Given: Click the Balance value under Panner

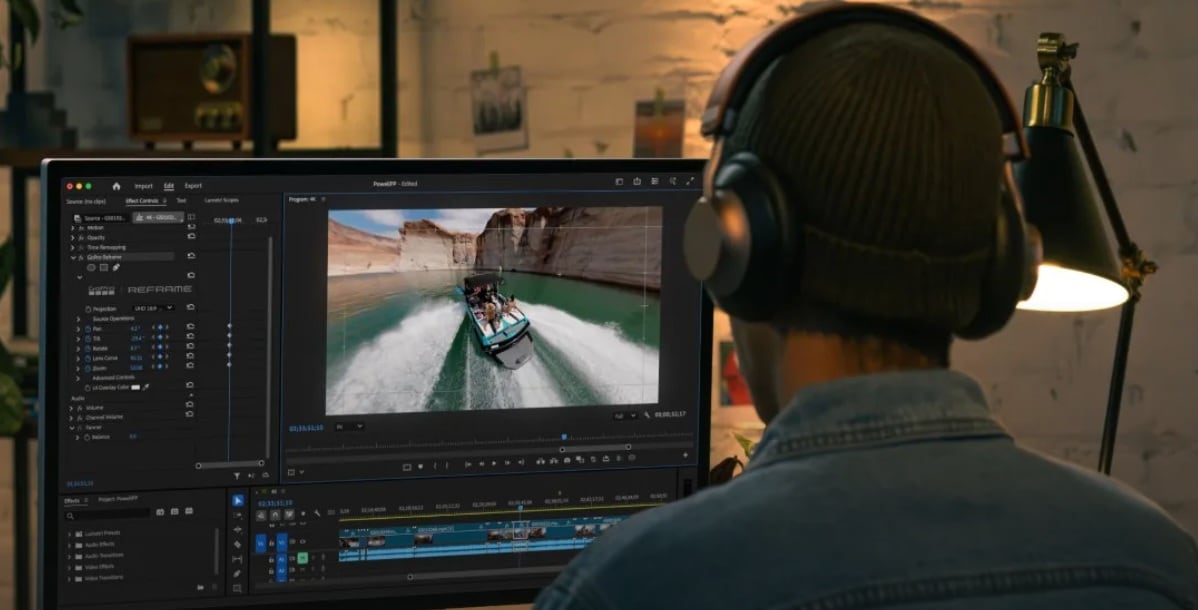Looking at the screenshot, I should [133, 437].
